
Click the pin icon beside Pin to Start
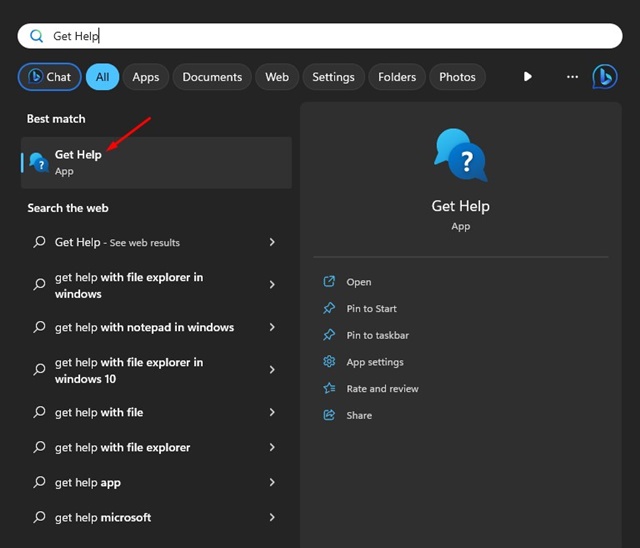pos(329,308)
